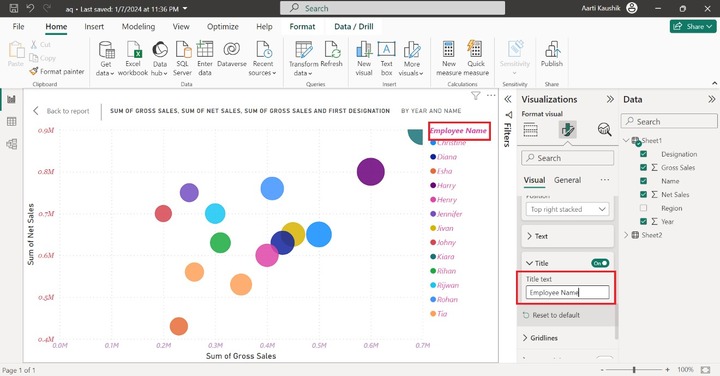Click the Share button
Image resolution: width=720 pixels, height=376 pixels.
click(x=693, y=27)
